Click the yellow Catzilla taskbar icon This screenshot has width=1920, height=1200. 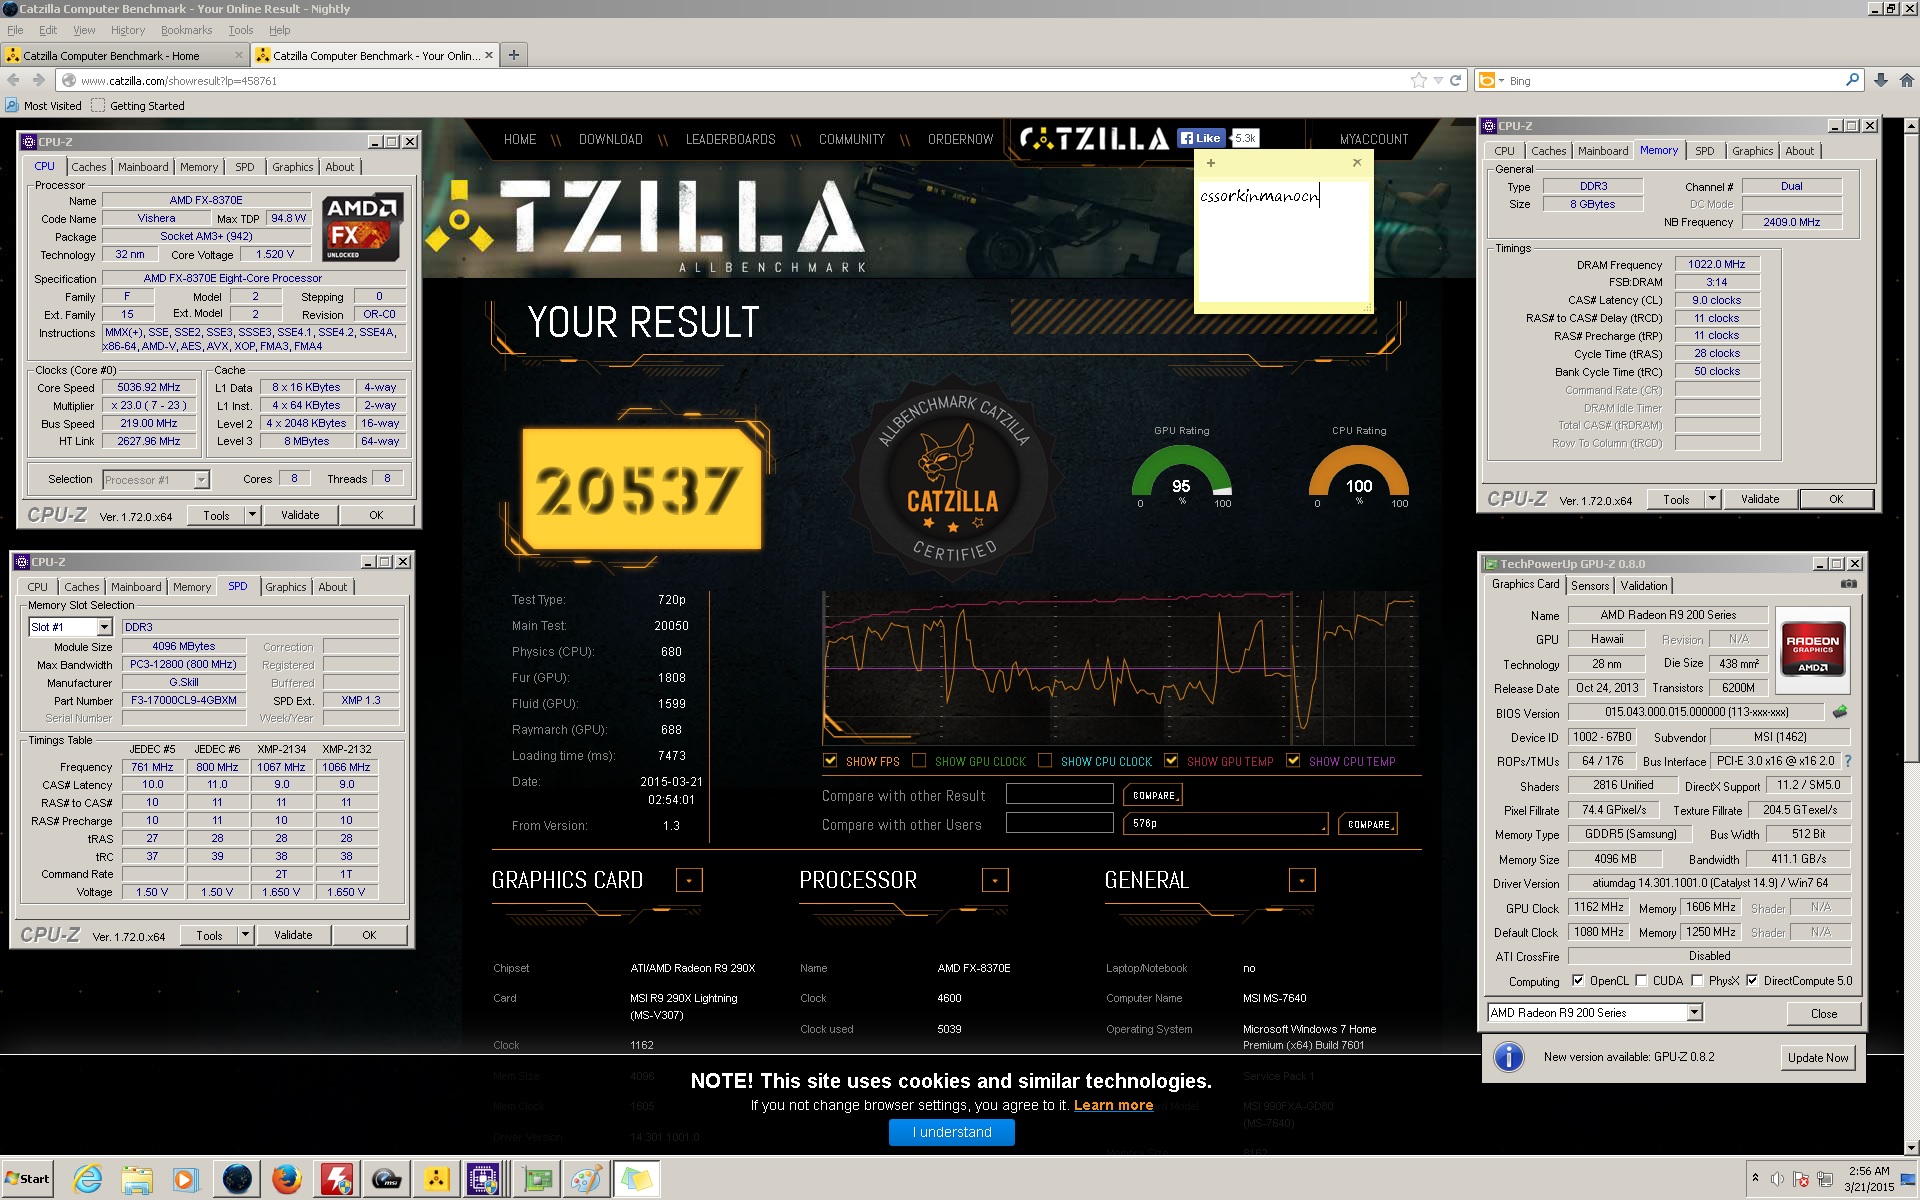pyautogui.click(x=436, y=1180)
